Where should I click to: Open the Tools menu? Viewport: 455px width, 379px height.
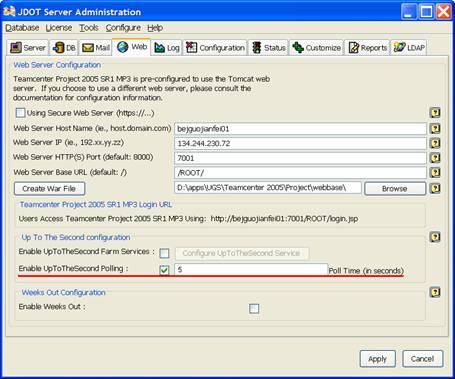click(x=89, y=28)
